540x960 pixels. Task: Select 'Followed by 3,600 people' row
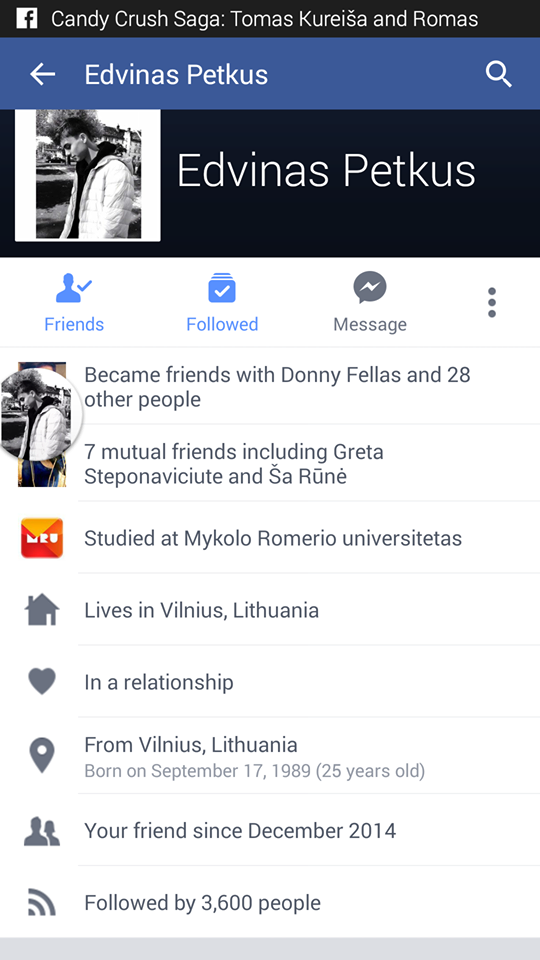[270, 902]
